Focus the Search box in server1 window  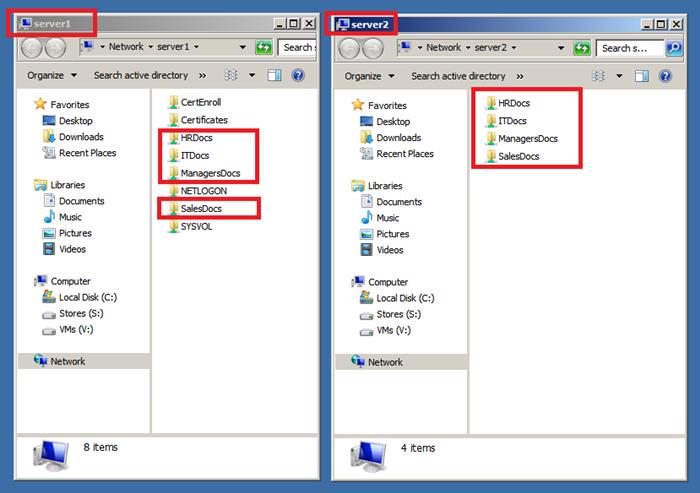tap(297, 47)
